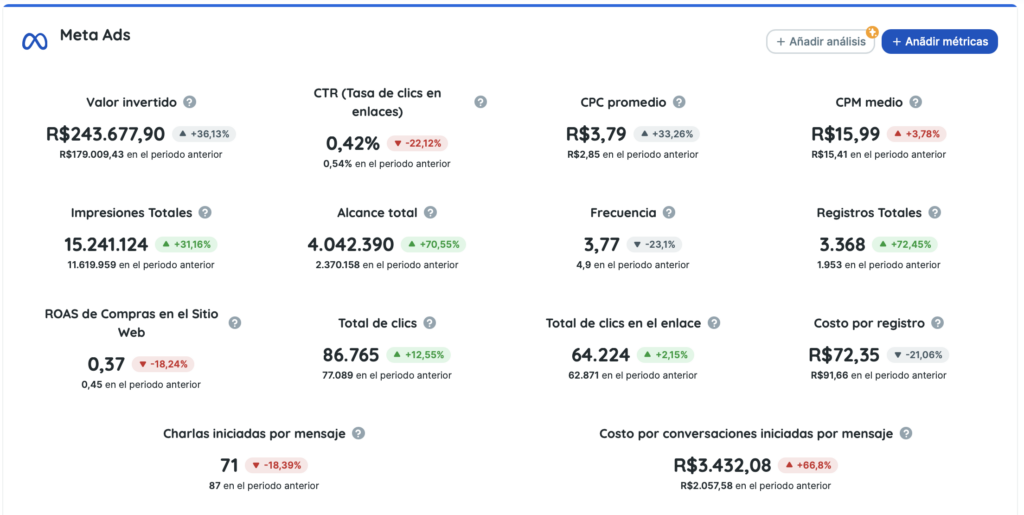Click the +36,13% change badge
Viewport: 1024px width, 515px height.
pyautogui.click(x=204, y=134)
